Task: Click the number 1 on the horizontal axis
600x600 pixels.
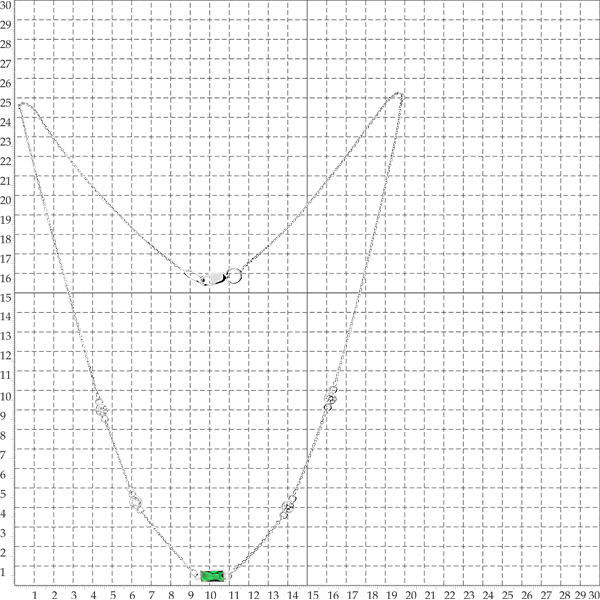Action: (34, 595)
